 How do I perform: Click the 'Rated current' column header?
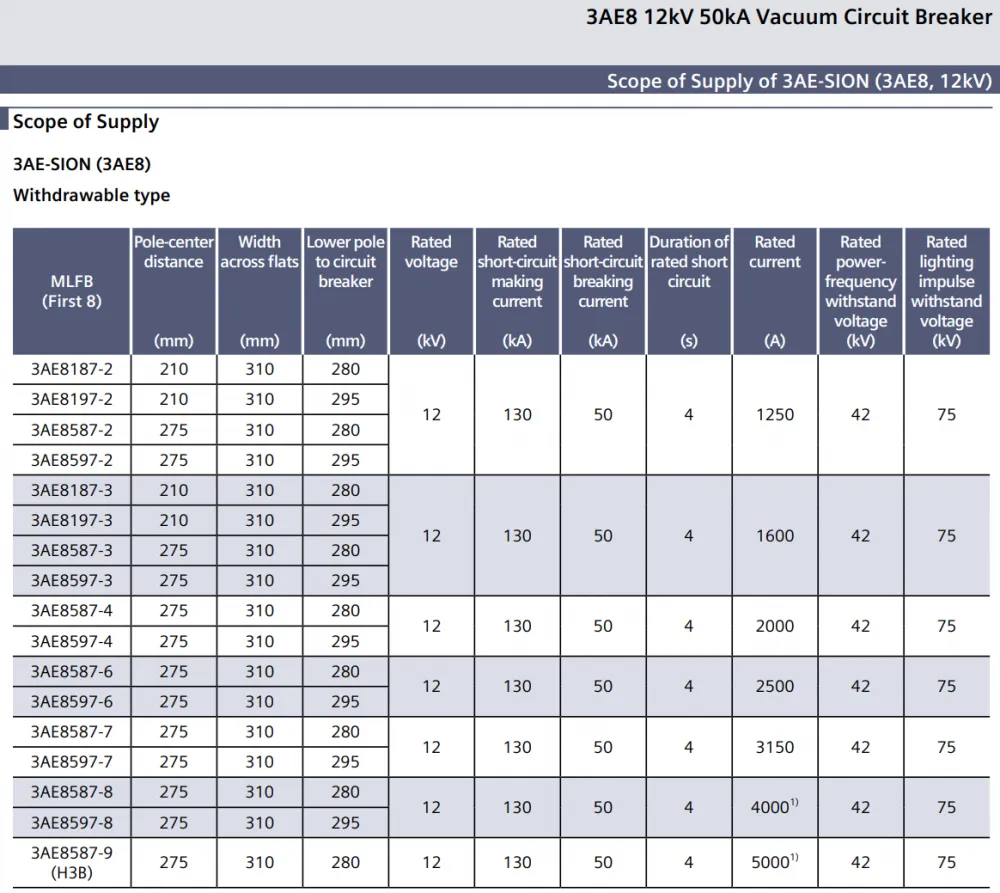(775, 291)
